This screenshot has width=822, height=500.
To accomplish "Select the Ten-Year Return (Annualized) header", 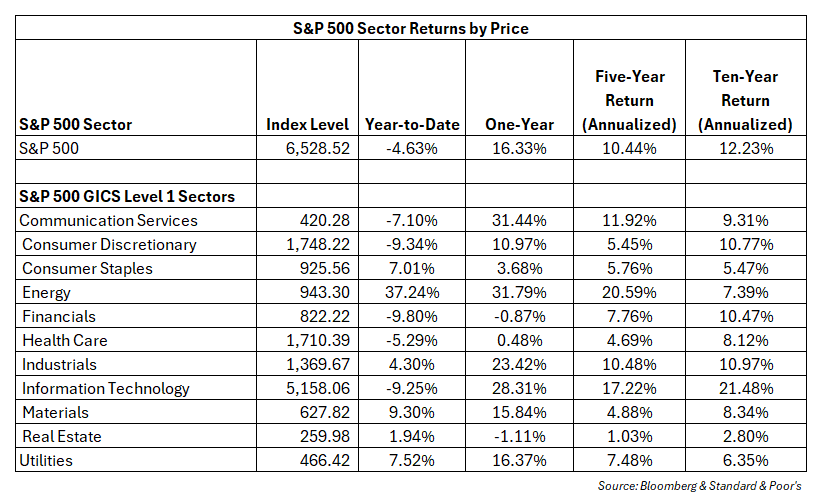I will pyautogui.click(x=745, y=100).
